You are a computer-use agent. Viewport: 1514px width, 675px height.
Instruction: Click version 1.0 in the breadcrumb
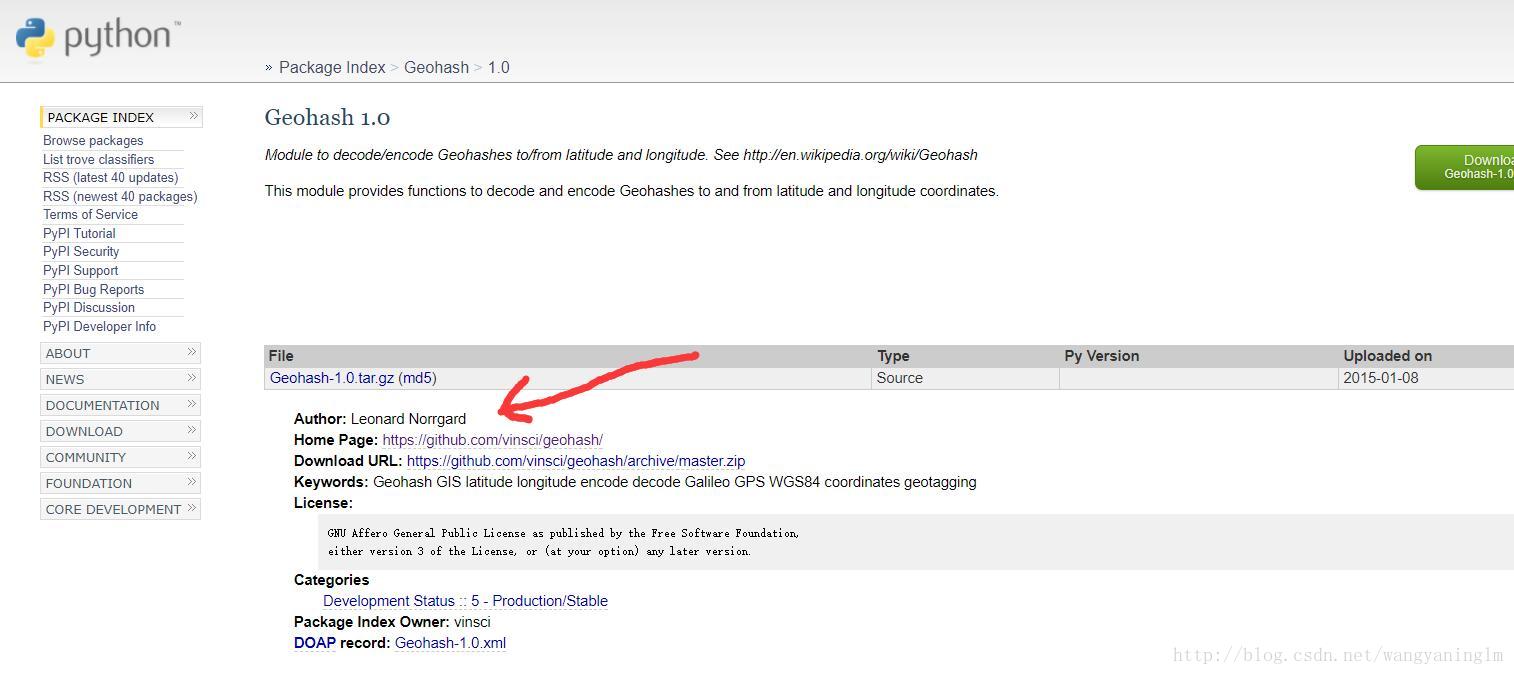pyautogui.click(x=499, y=67)
